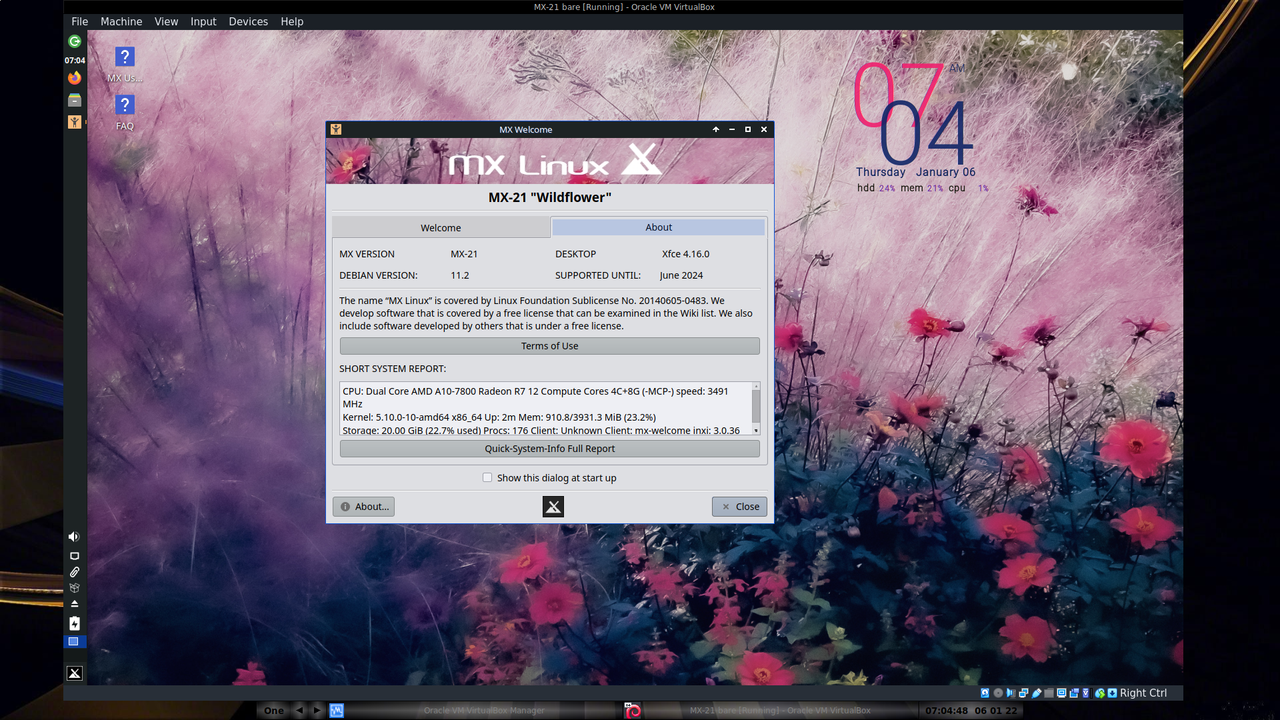Click the MX-21 version value
1280x720 pixels.
point(464,254)
